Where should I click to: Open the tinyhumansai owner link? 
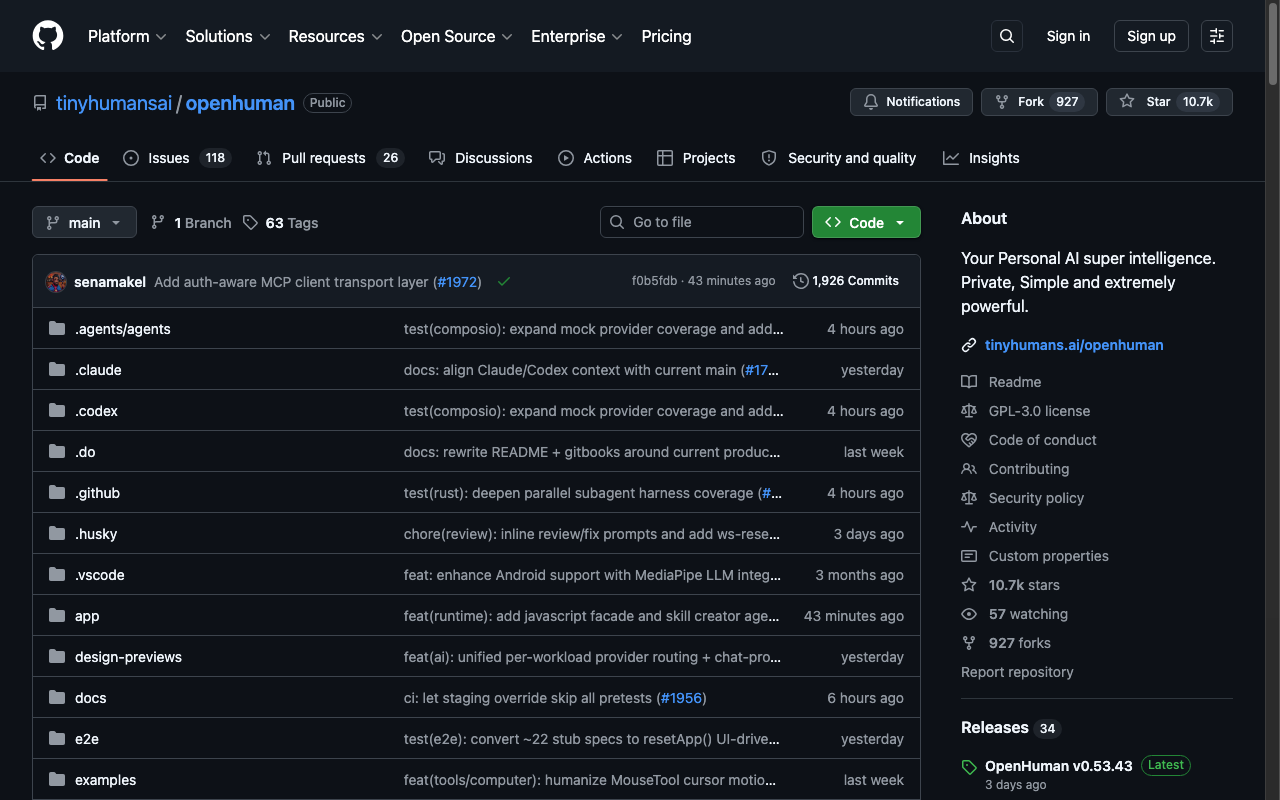114,103
